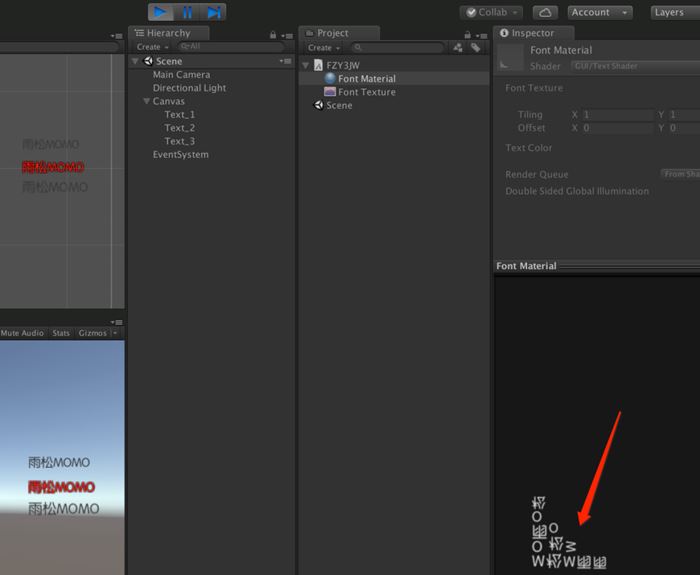Click the Tiling X value field
Viewport: 700px width, 575px height.
[x=617, y=115]
